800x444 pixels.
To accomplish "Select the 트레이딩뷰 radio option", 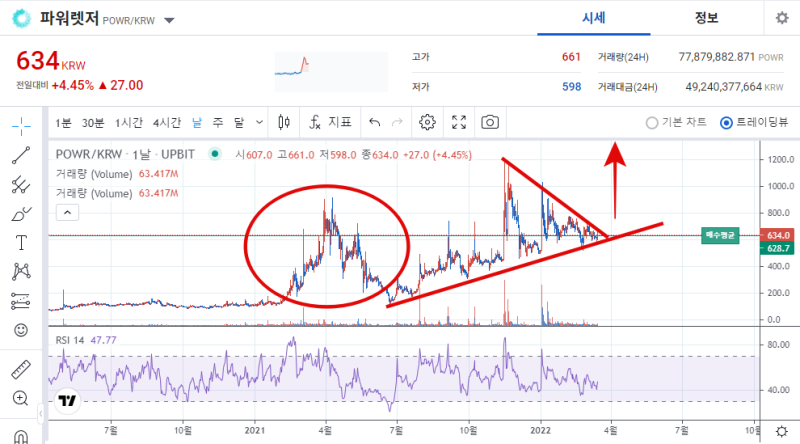I will click(x=754, y=122).
